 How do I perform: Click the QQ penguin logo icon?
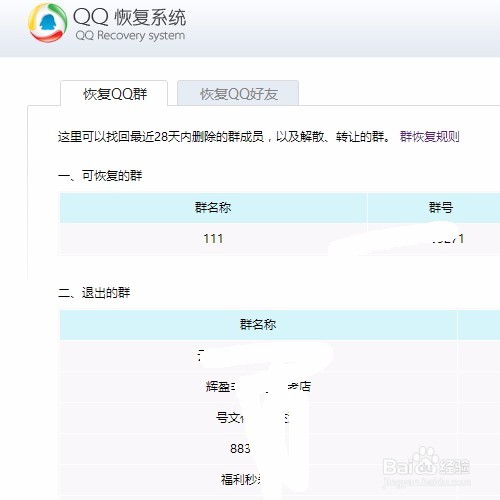pyautogui.click(x=47, y=23)
